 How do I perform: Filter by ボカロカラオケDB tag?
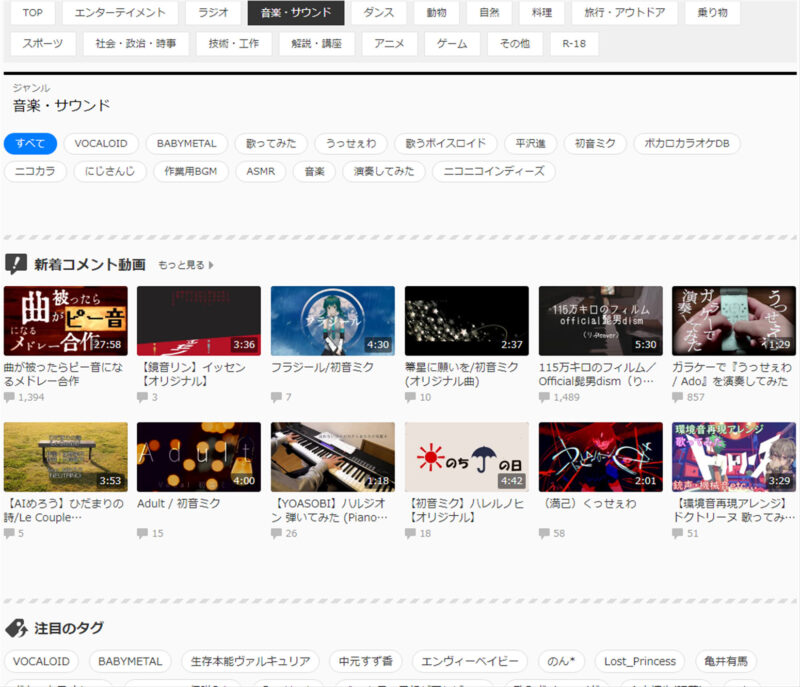687,144
